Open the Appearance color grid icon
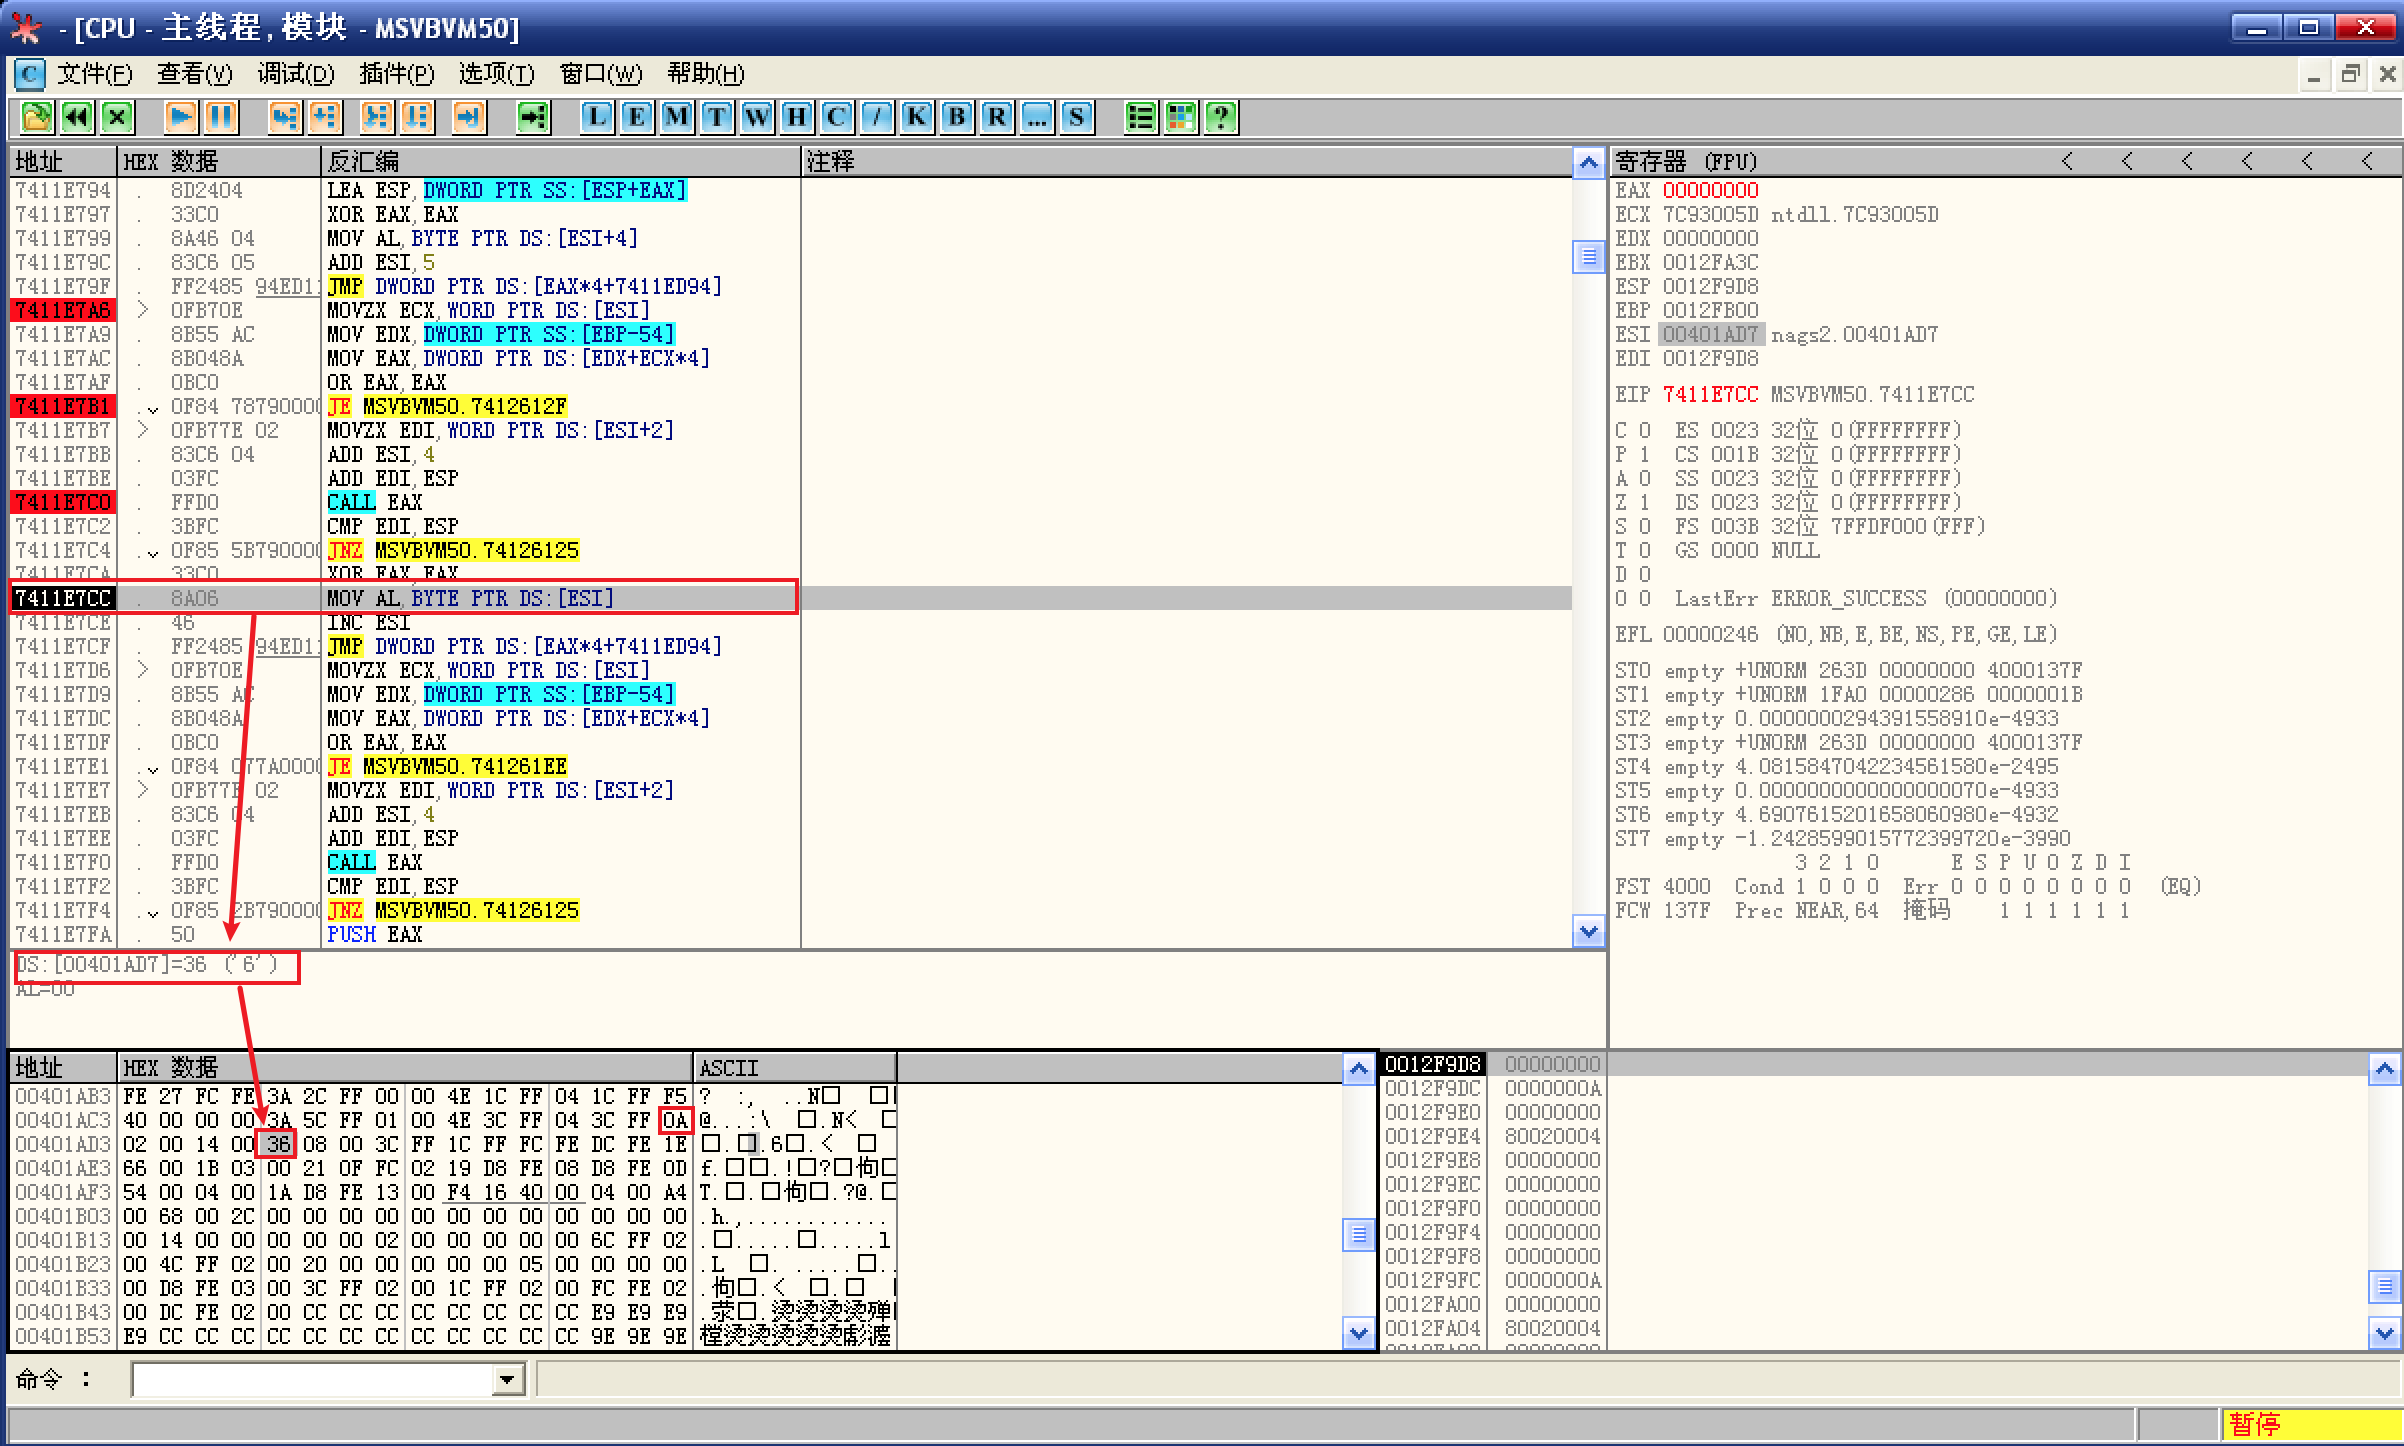The height and width of the screenshot is (1446, 2404). click(1181, 117)
